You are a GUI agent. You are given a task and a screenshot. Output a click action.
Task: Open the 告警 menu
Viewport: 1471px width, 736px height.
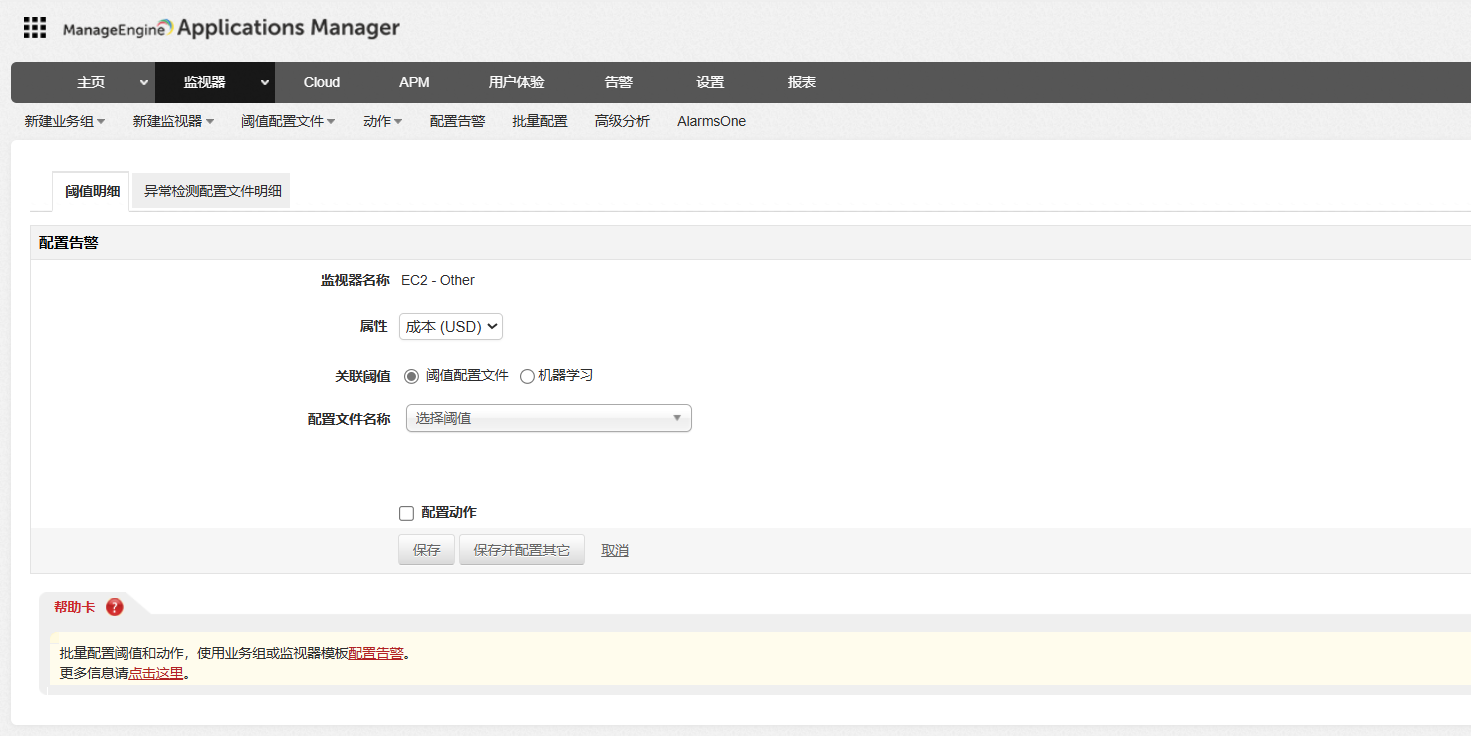pos(619,82)
